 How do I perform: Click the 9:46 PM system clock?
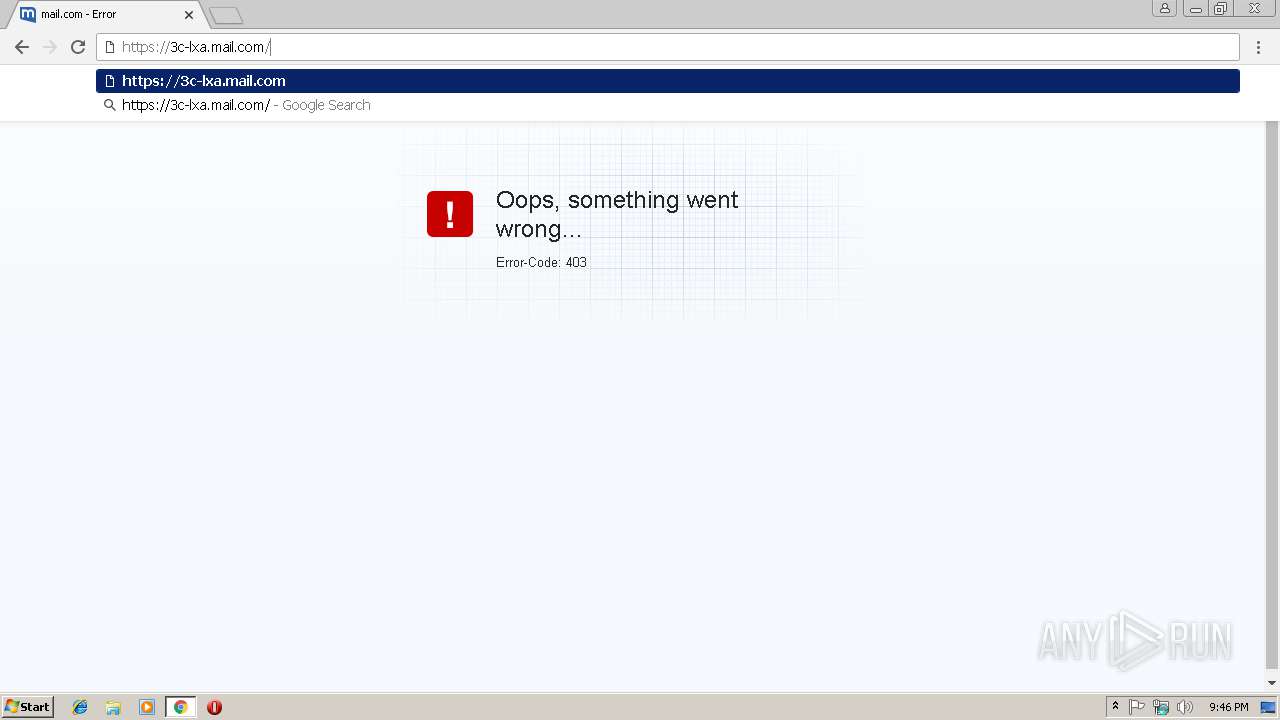pos(1228,707)
